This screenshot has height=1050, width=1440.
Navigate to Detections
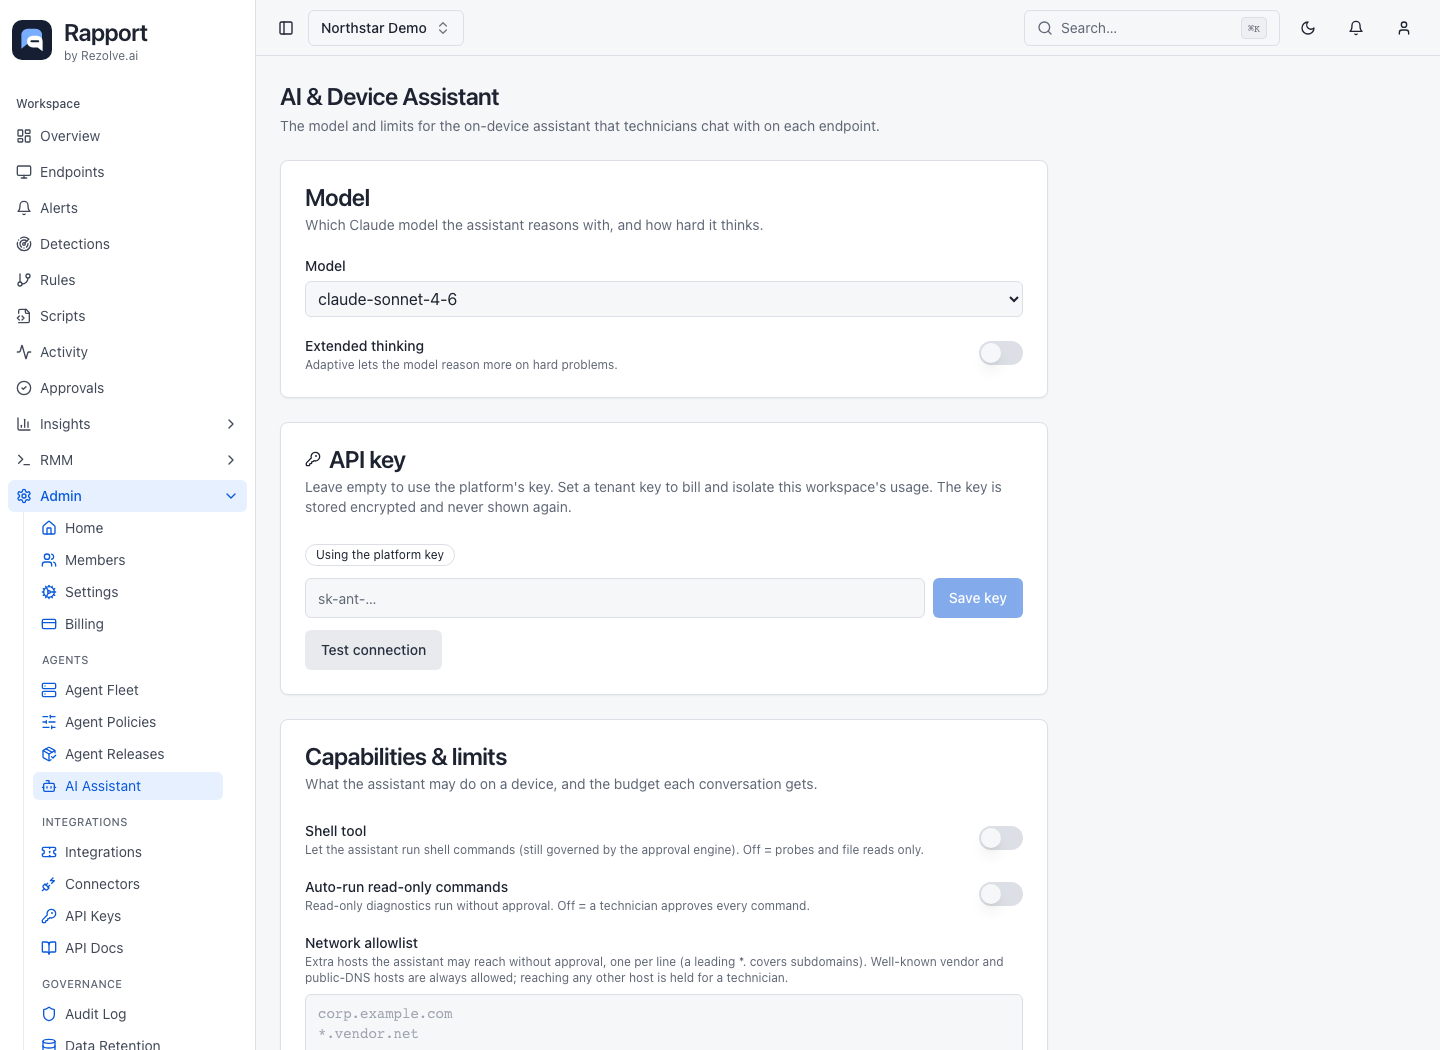click(127, 244)
